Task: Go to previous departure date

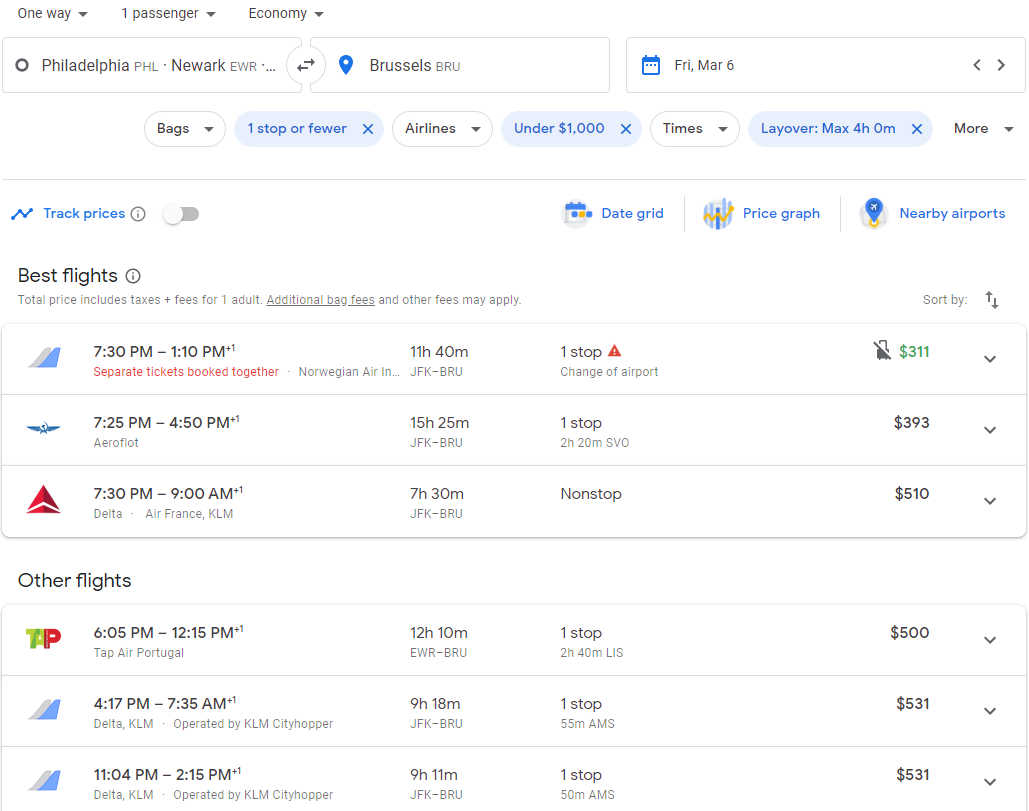Action: pyautogui.click(x=976, y=65)
